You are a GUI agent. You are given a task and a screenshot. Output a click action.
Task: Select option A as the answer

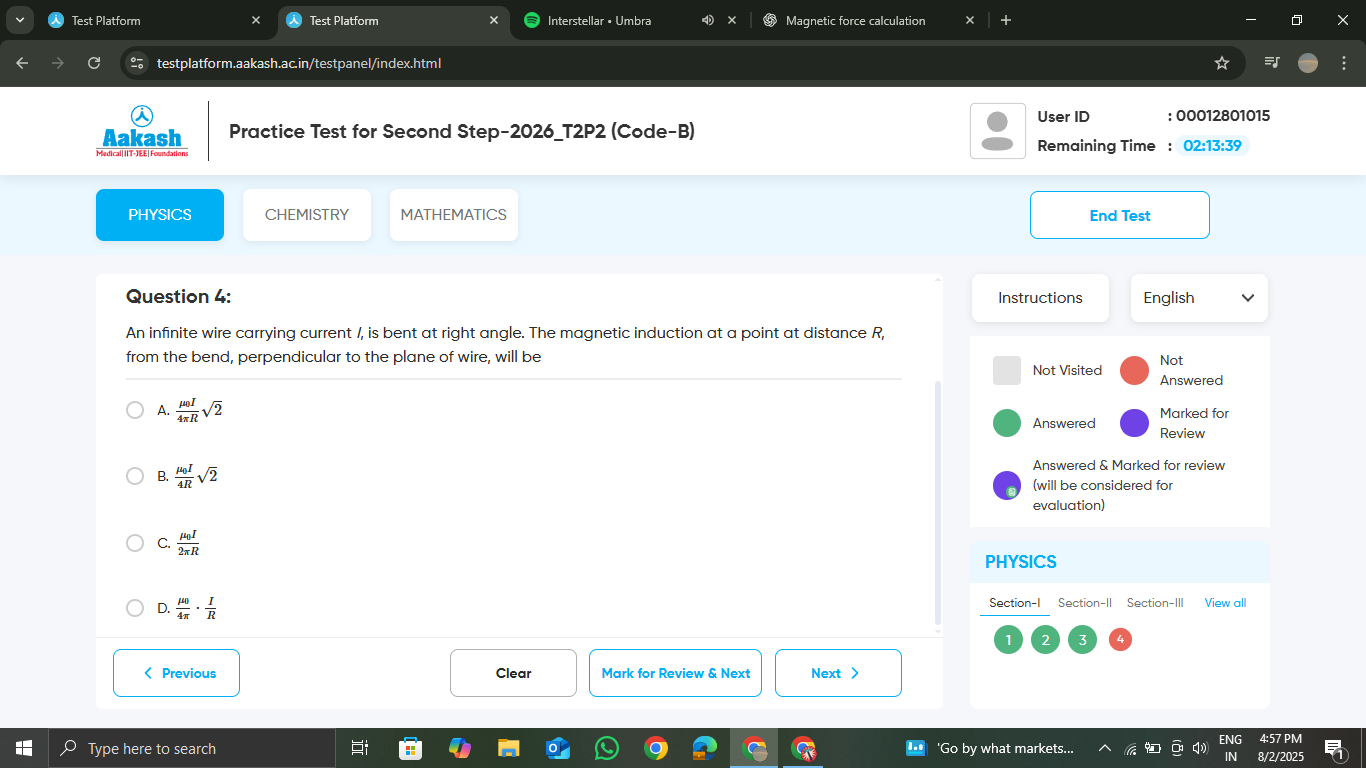coord(135,410)
